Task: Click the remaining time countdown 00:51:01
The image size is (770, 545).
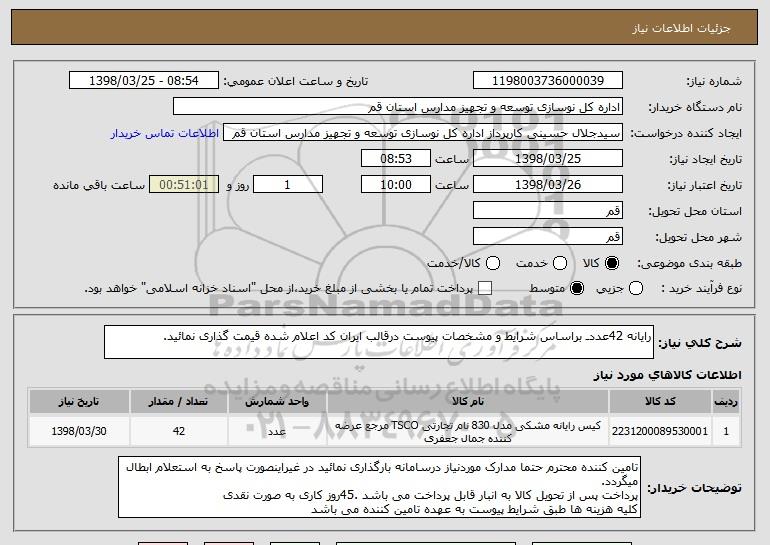Action: pos(184,185)
